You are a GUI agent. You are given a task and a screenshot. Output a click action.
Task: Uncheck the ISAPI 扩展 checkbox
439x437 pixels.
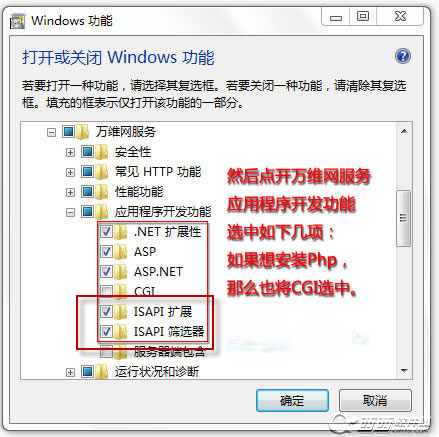click(106, 311)
